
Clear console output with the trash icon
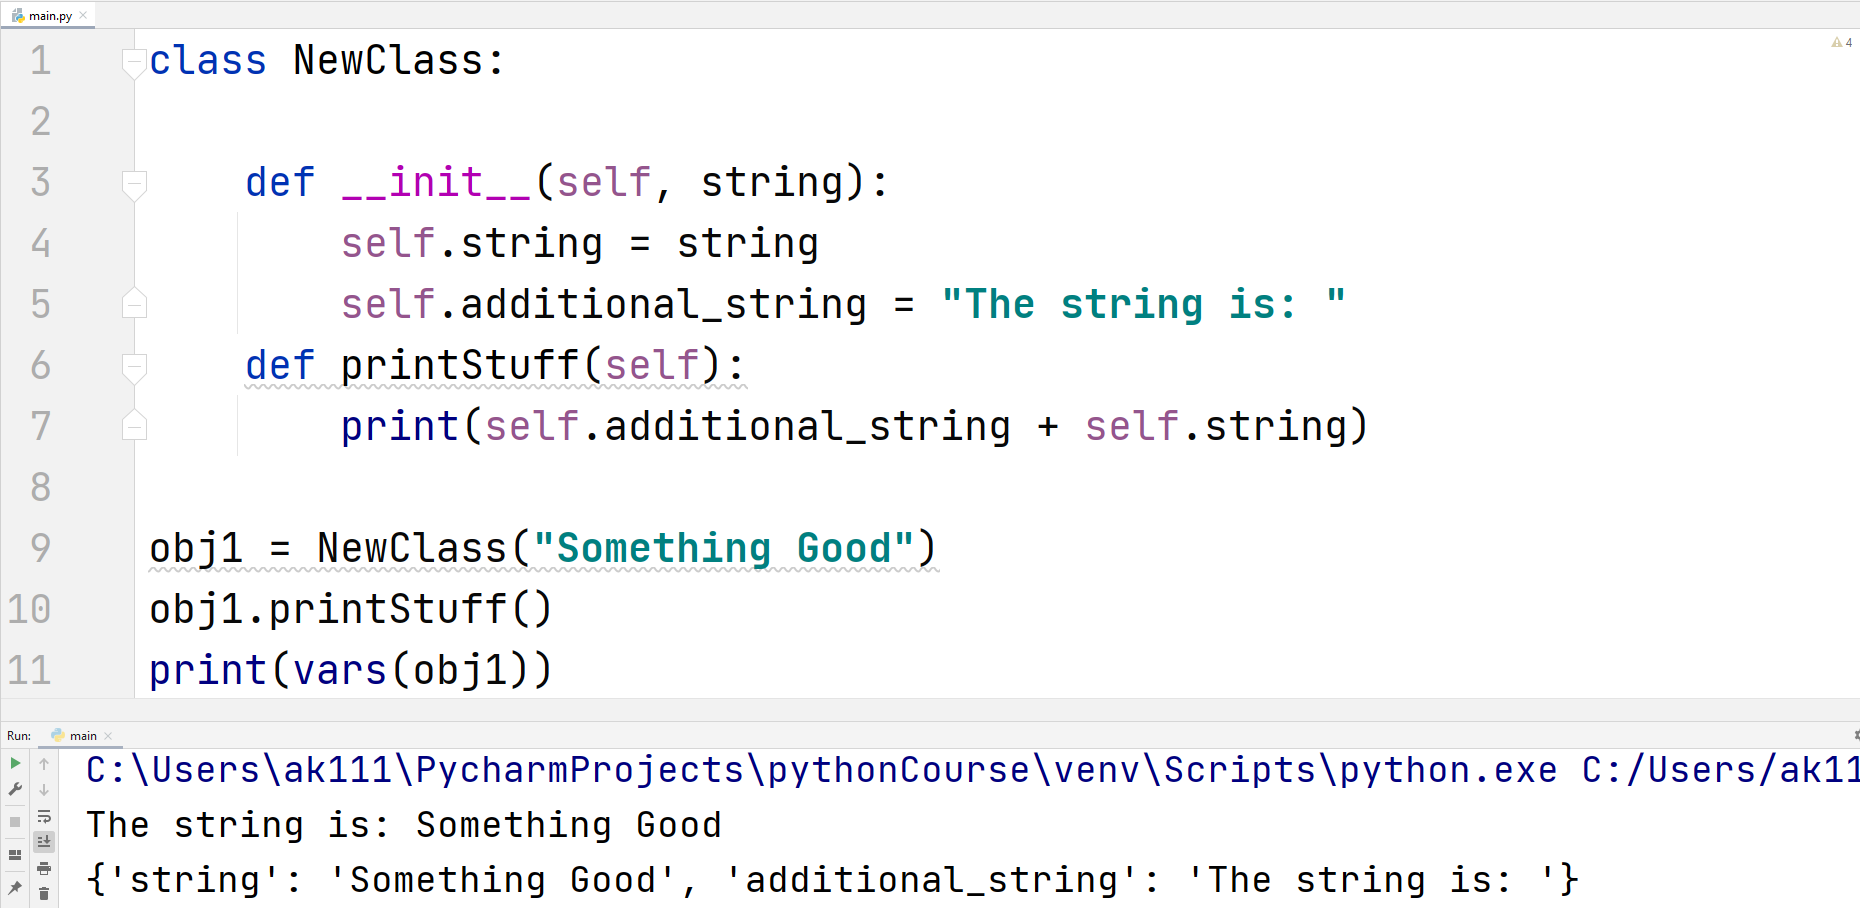[x=44, y=893]
